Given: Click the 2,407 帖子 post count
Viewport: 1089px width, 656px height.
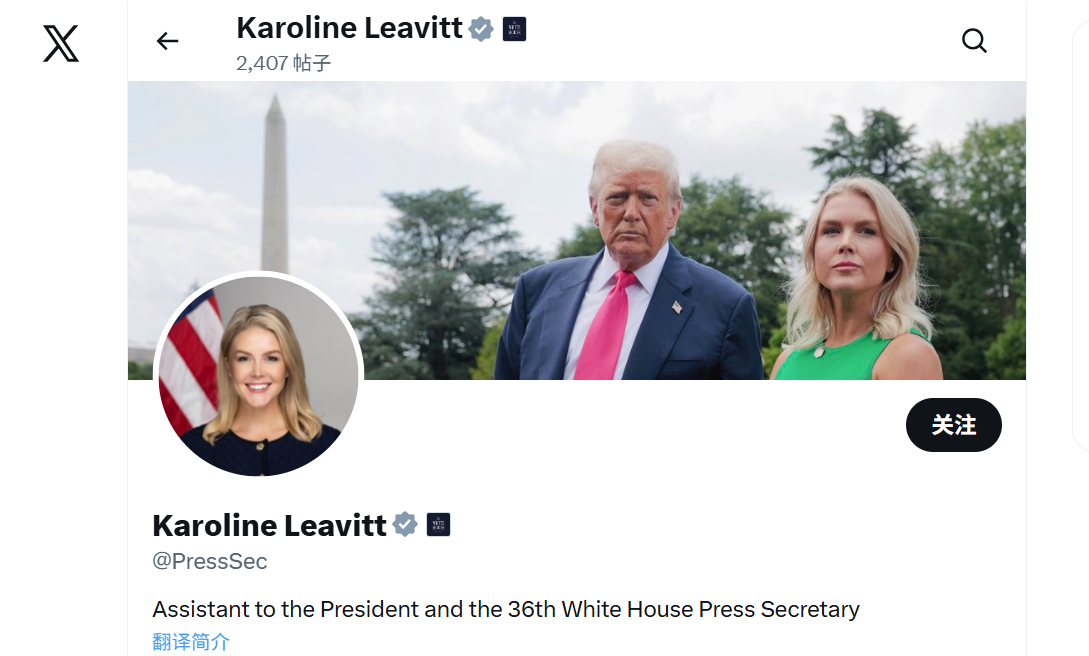Looking at the screenshot, I should click(283, 63).
